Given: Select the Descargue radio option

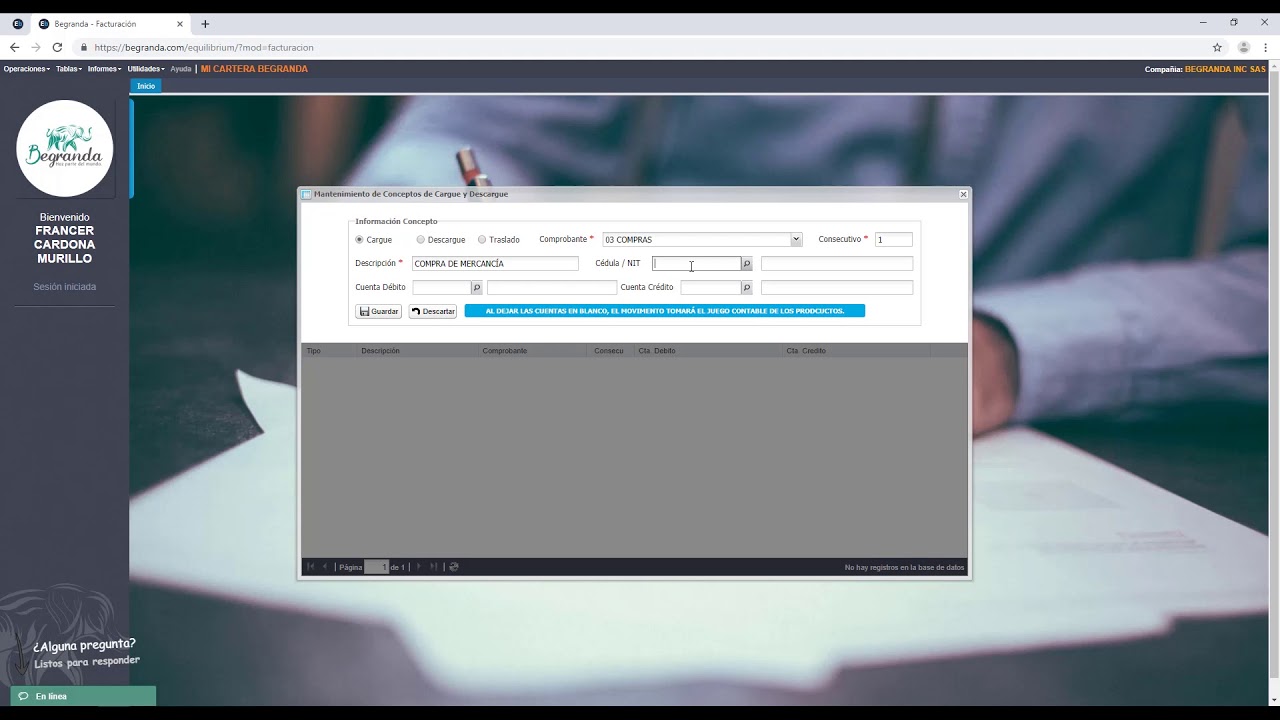Looking at the screenshot, I should (x=421, y=240).
